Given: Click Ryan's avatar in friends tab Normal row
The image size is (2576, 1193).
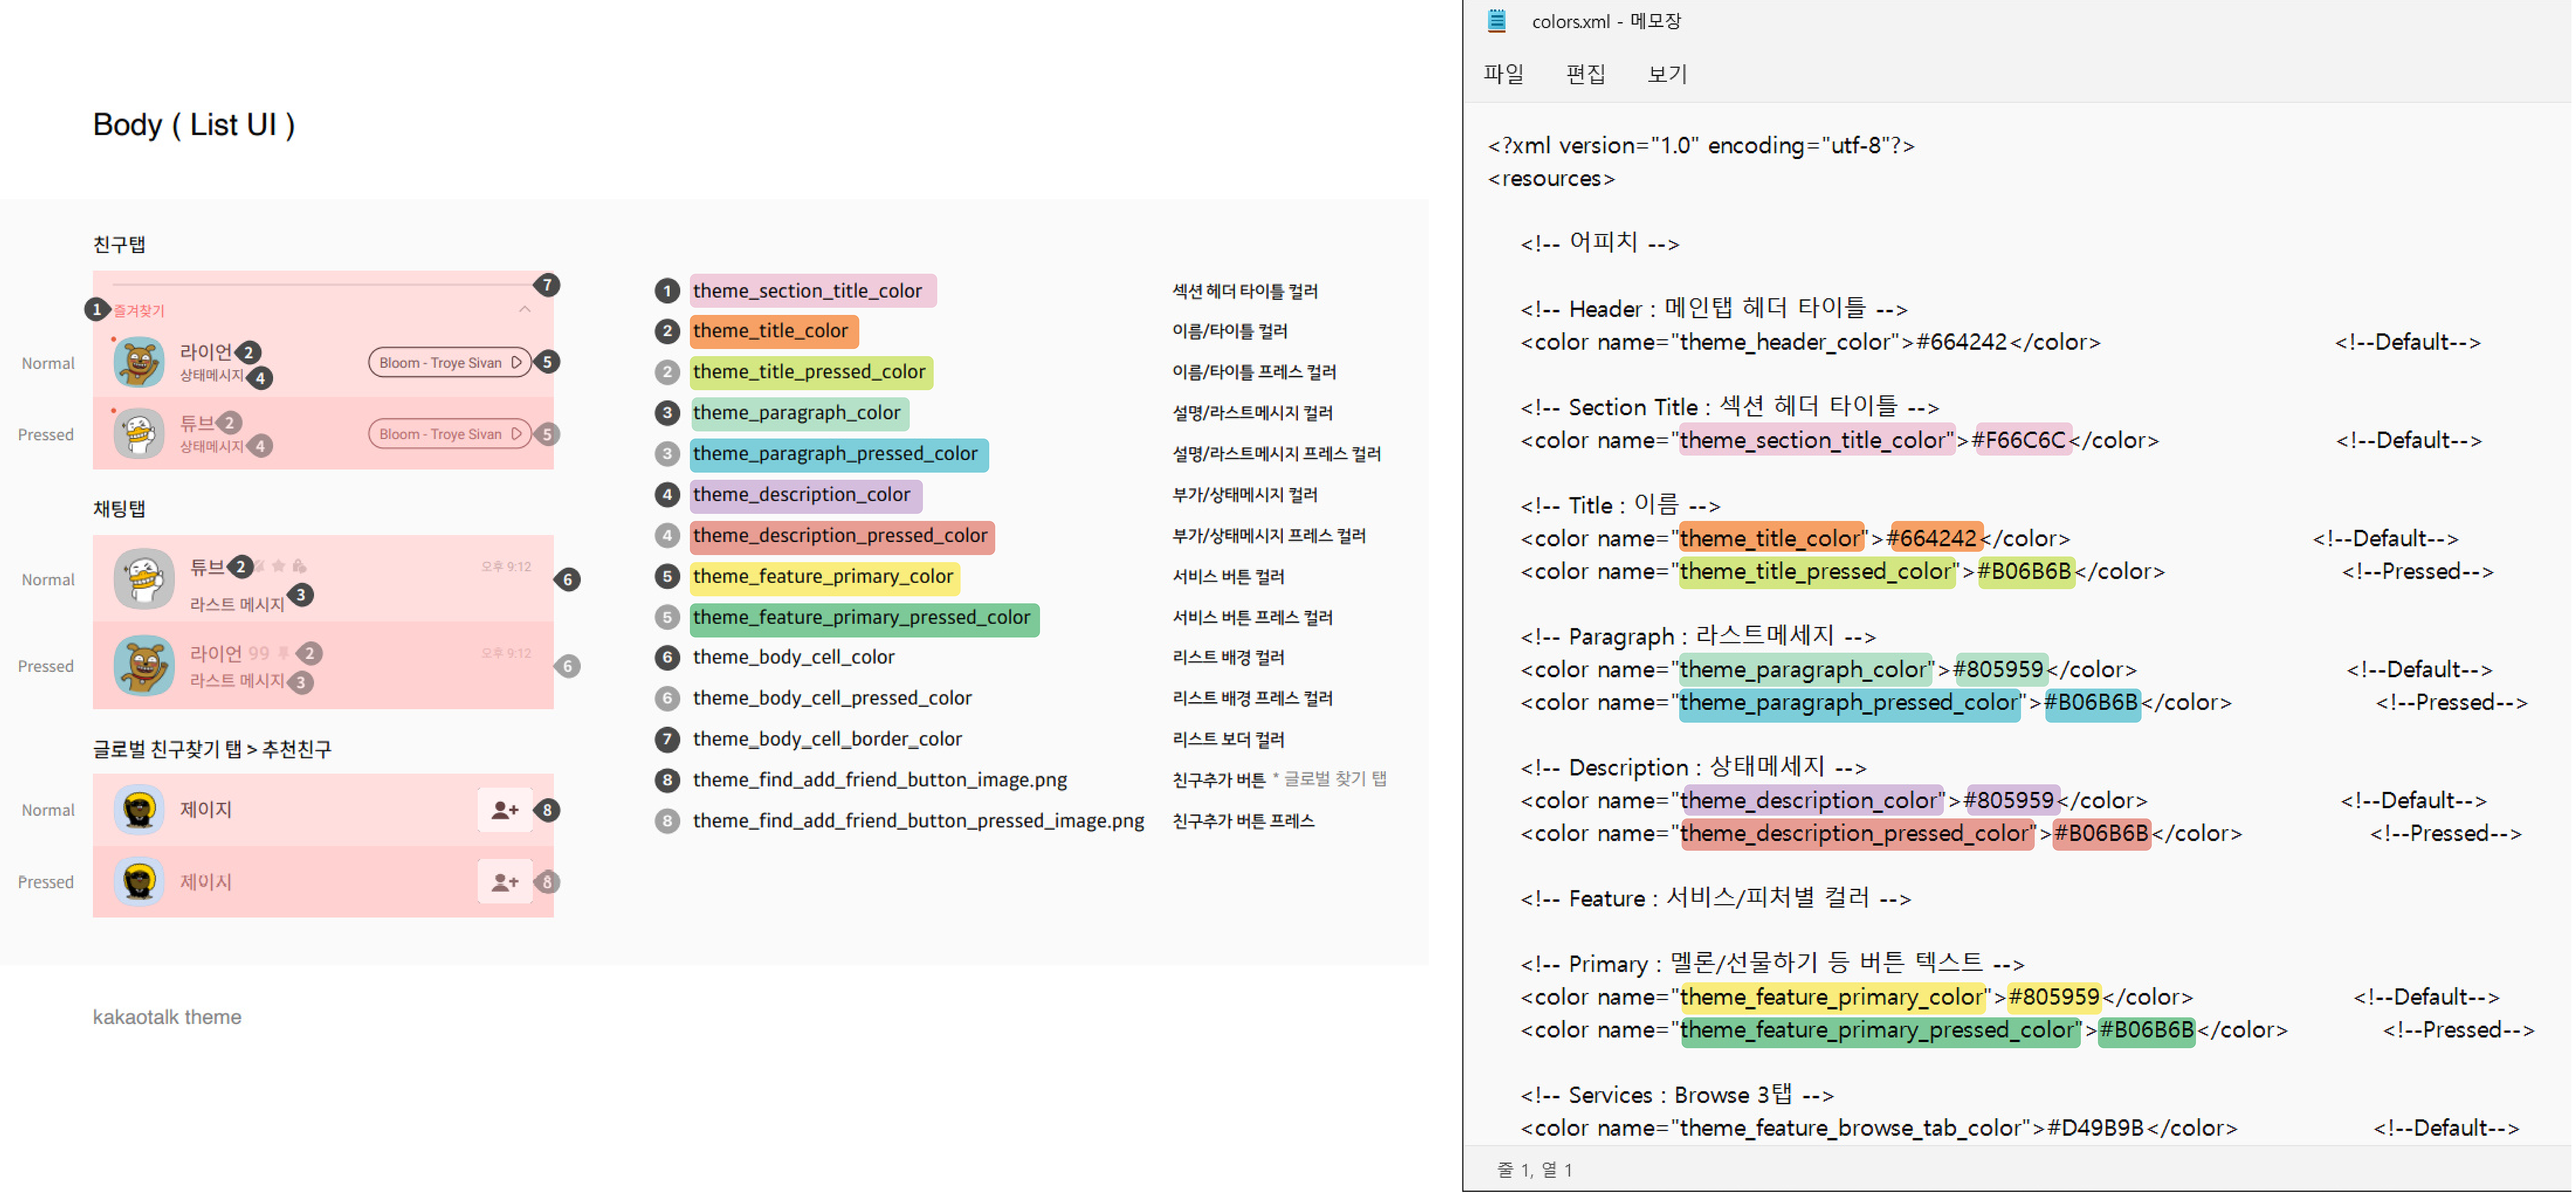Looking at the screenshot, I should pos(139,362).
